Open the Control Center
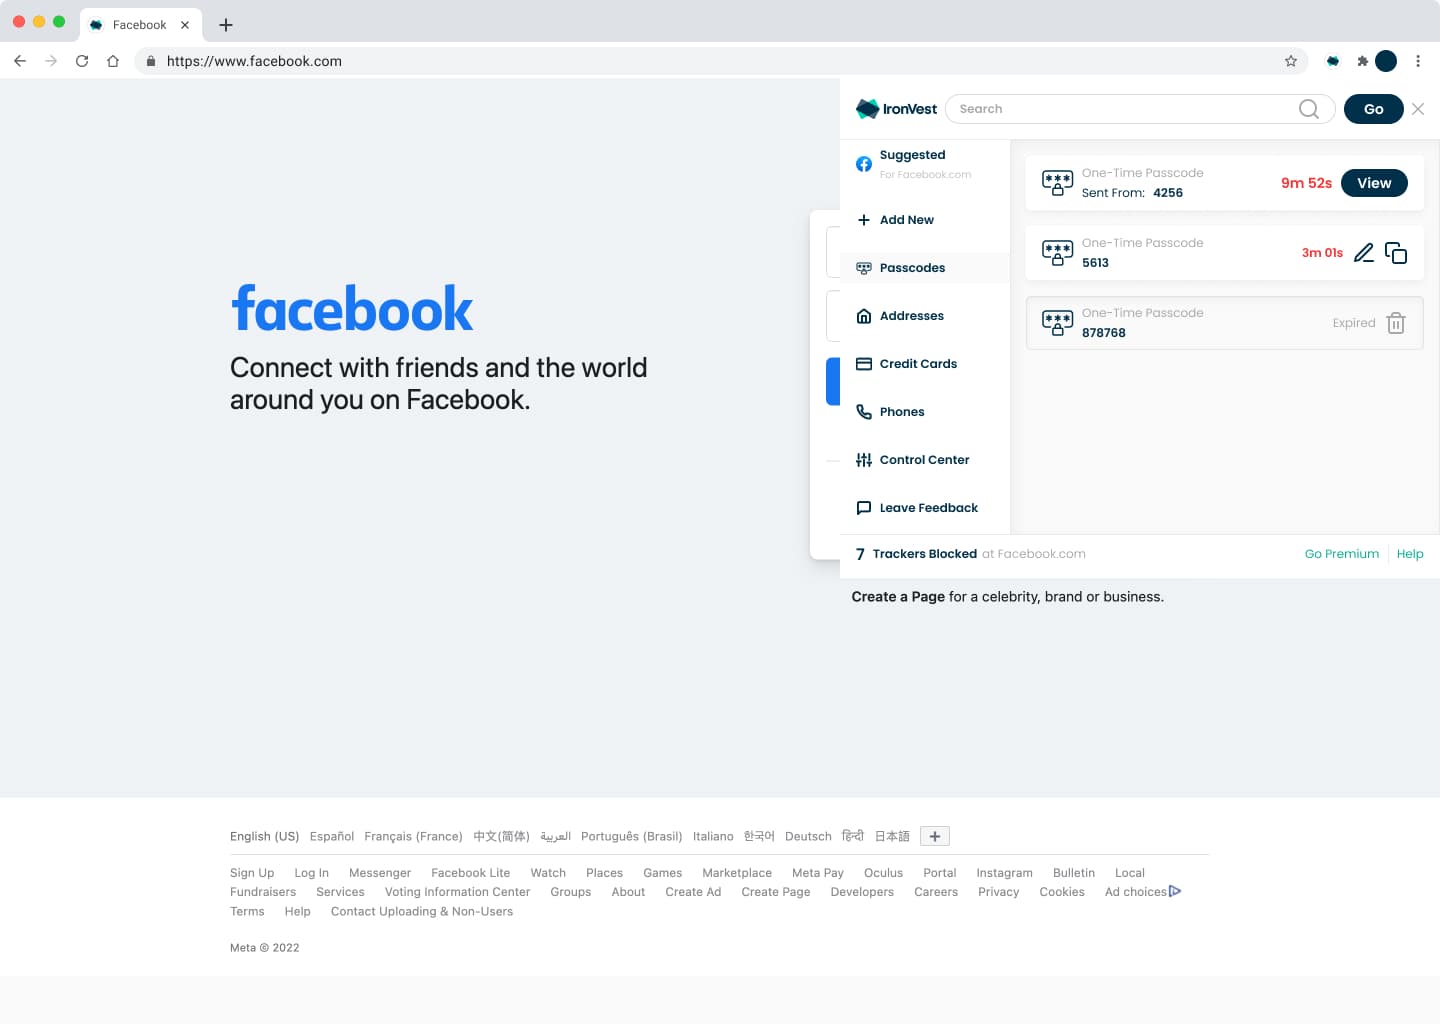 pos(925,460)
